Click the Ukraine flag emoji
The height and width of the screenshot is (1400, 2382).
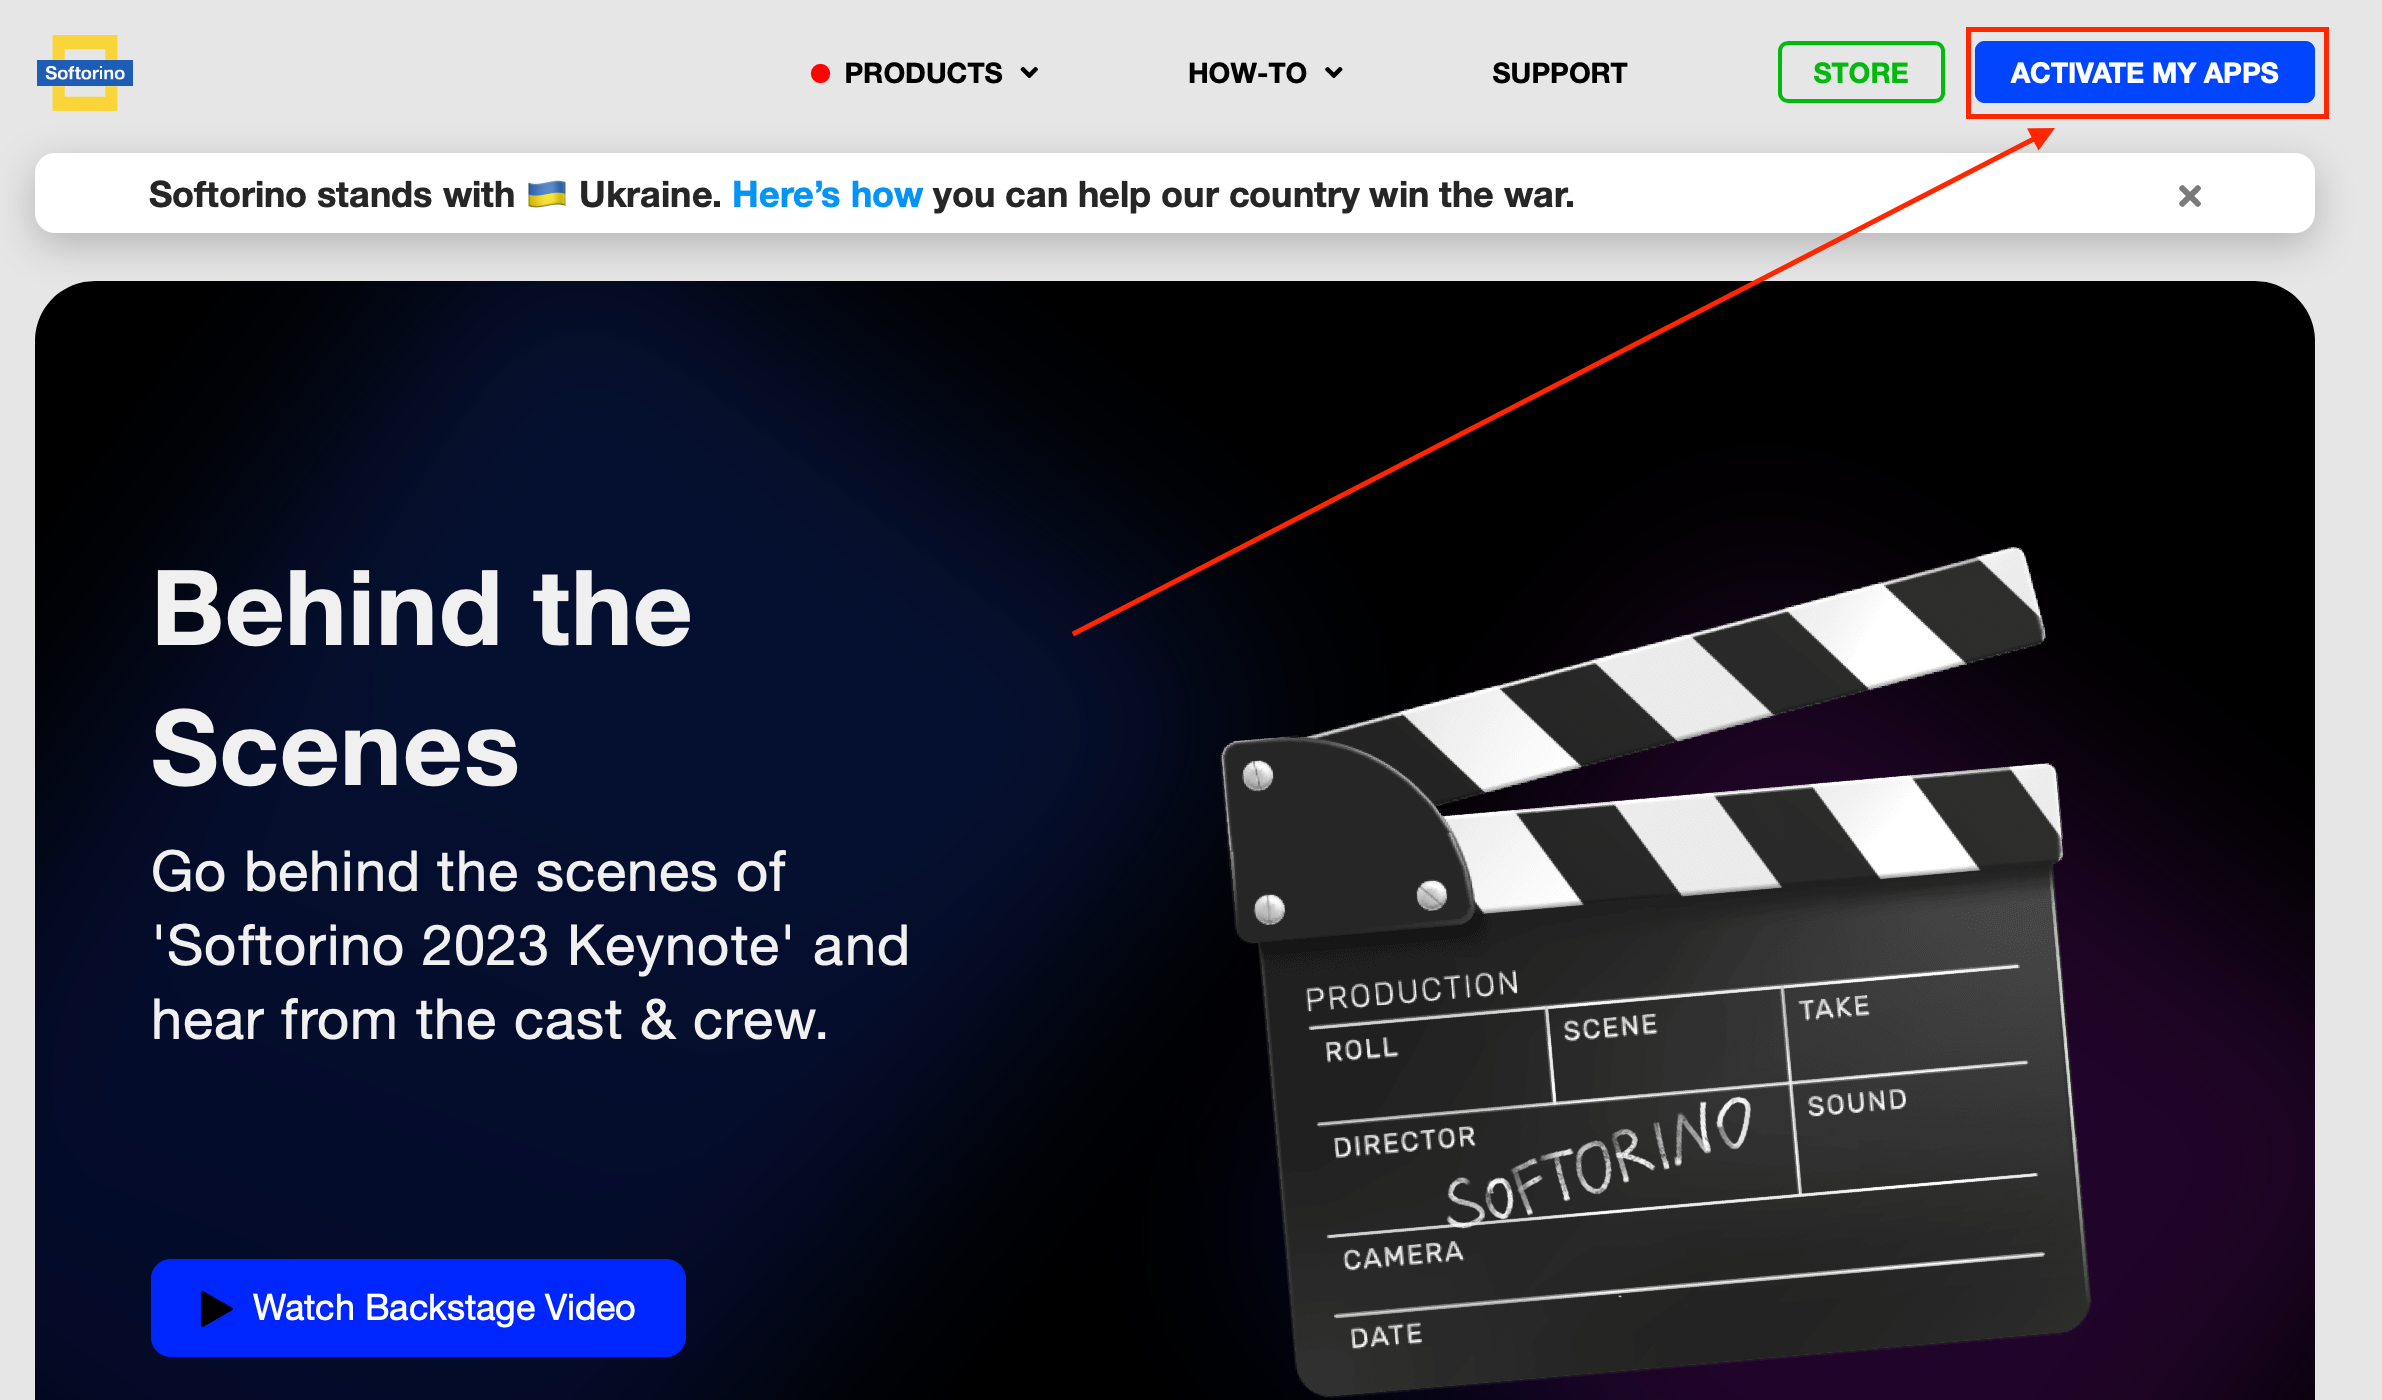(x=546, y=194)
